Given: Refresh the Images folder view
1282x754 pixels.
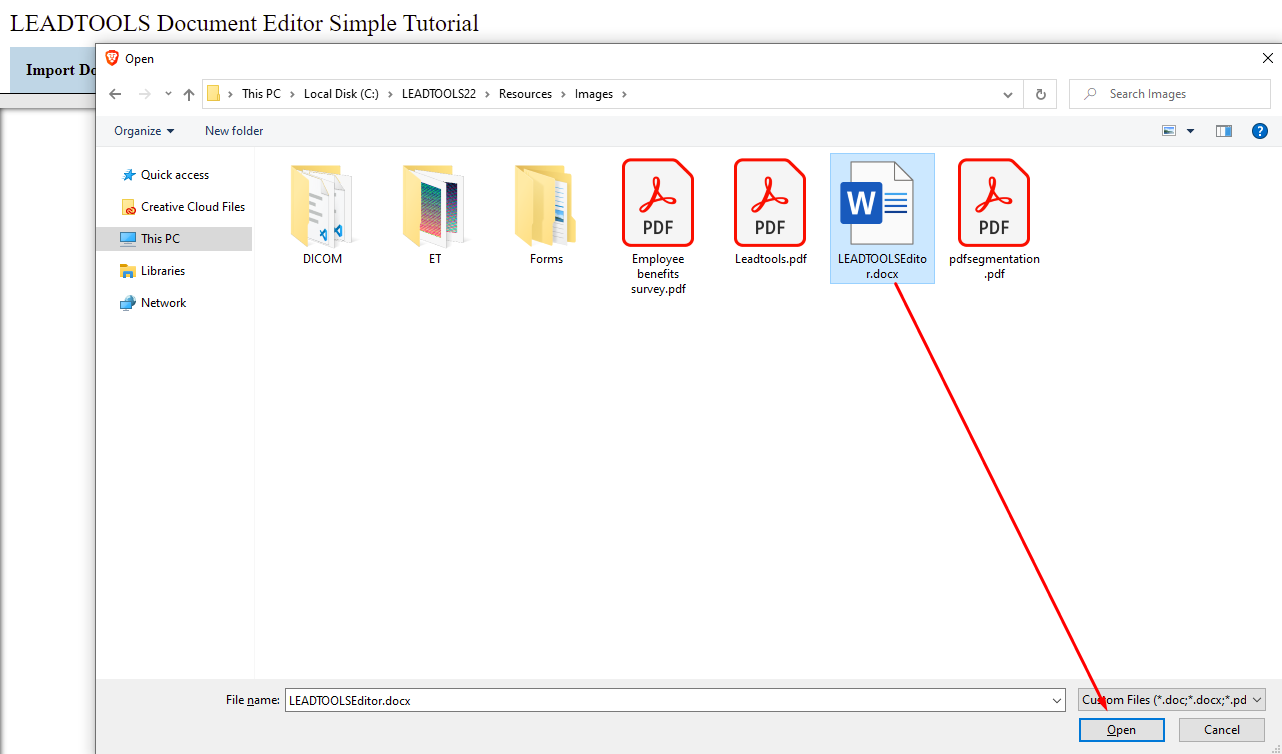Looking at the screenshot, I should (x=1040, y=94).
